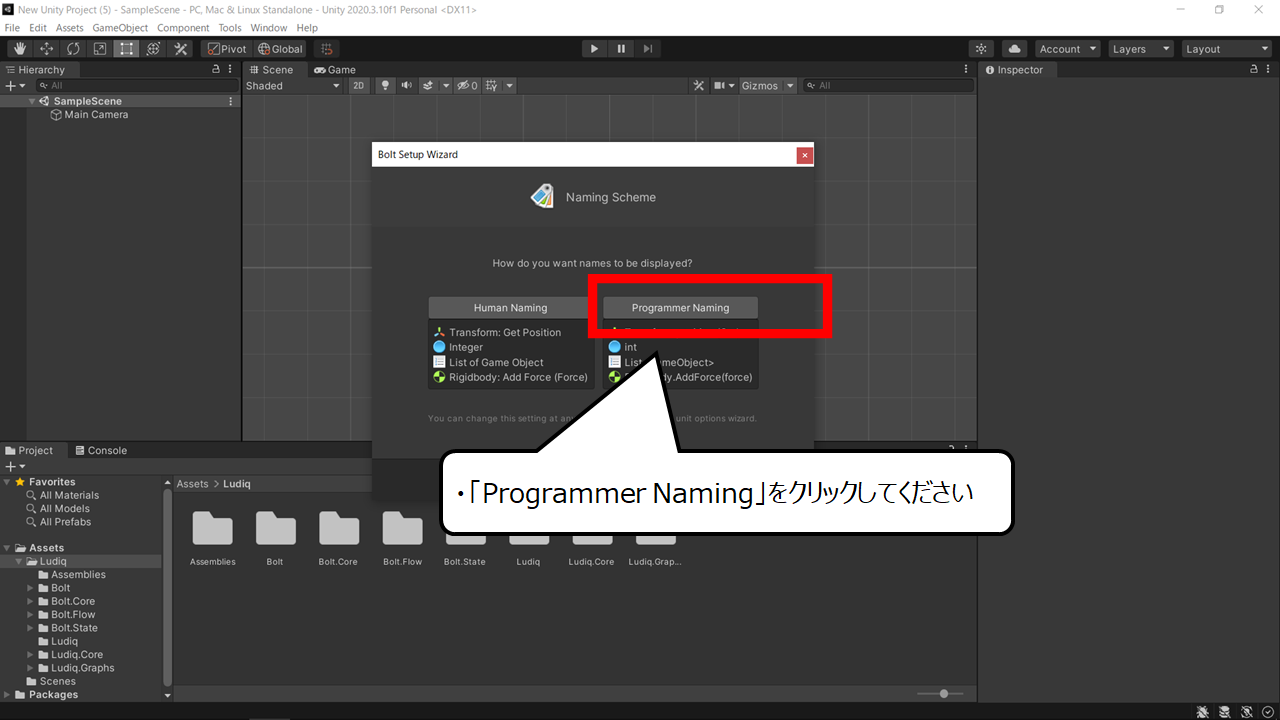1280x720 pixels.
Task: Toggle grid snapping icon in toolbar
Action: (x=326, y=49)
